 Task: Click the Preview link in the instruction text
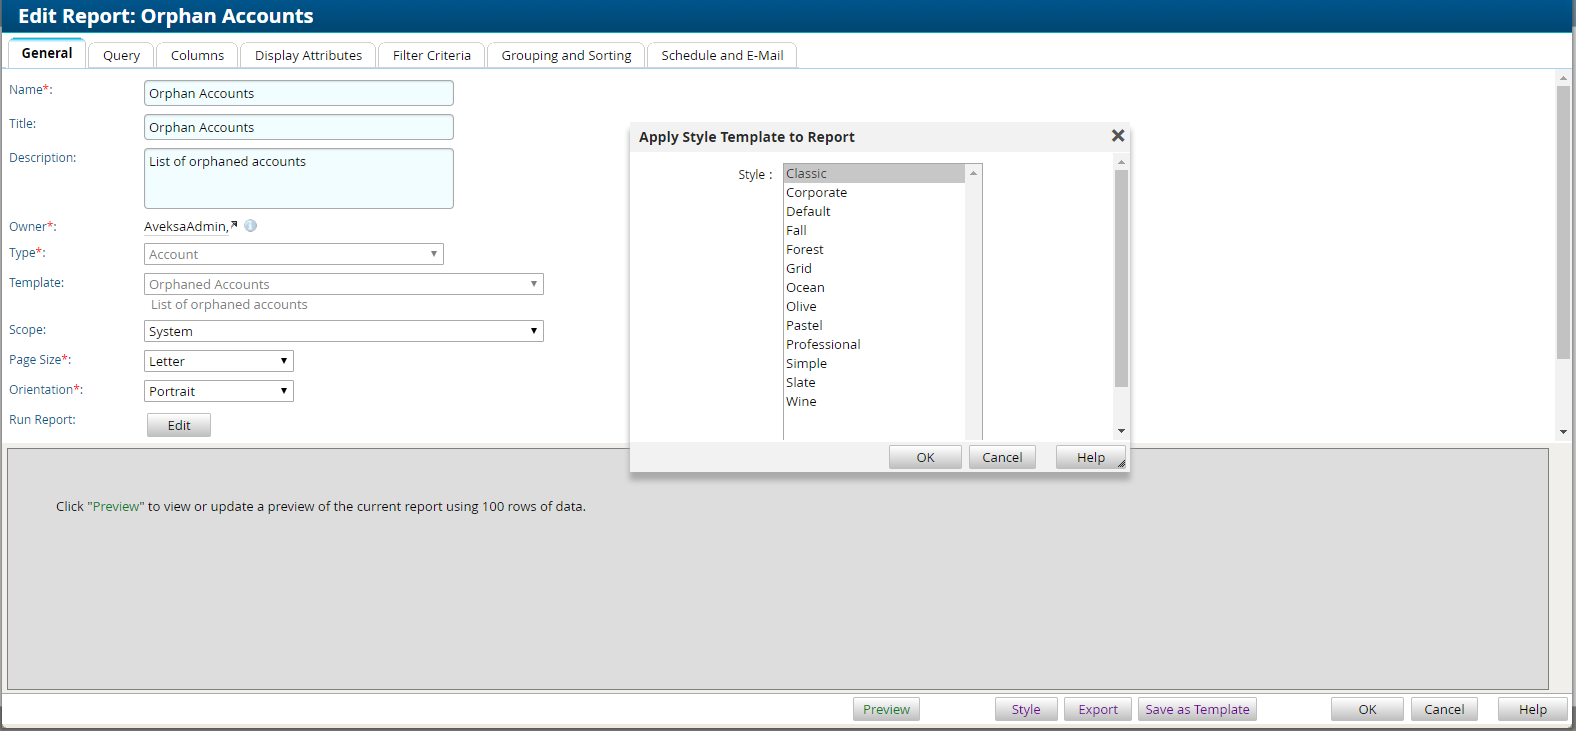pyautogui.click(x=116, y=507)
